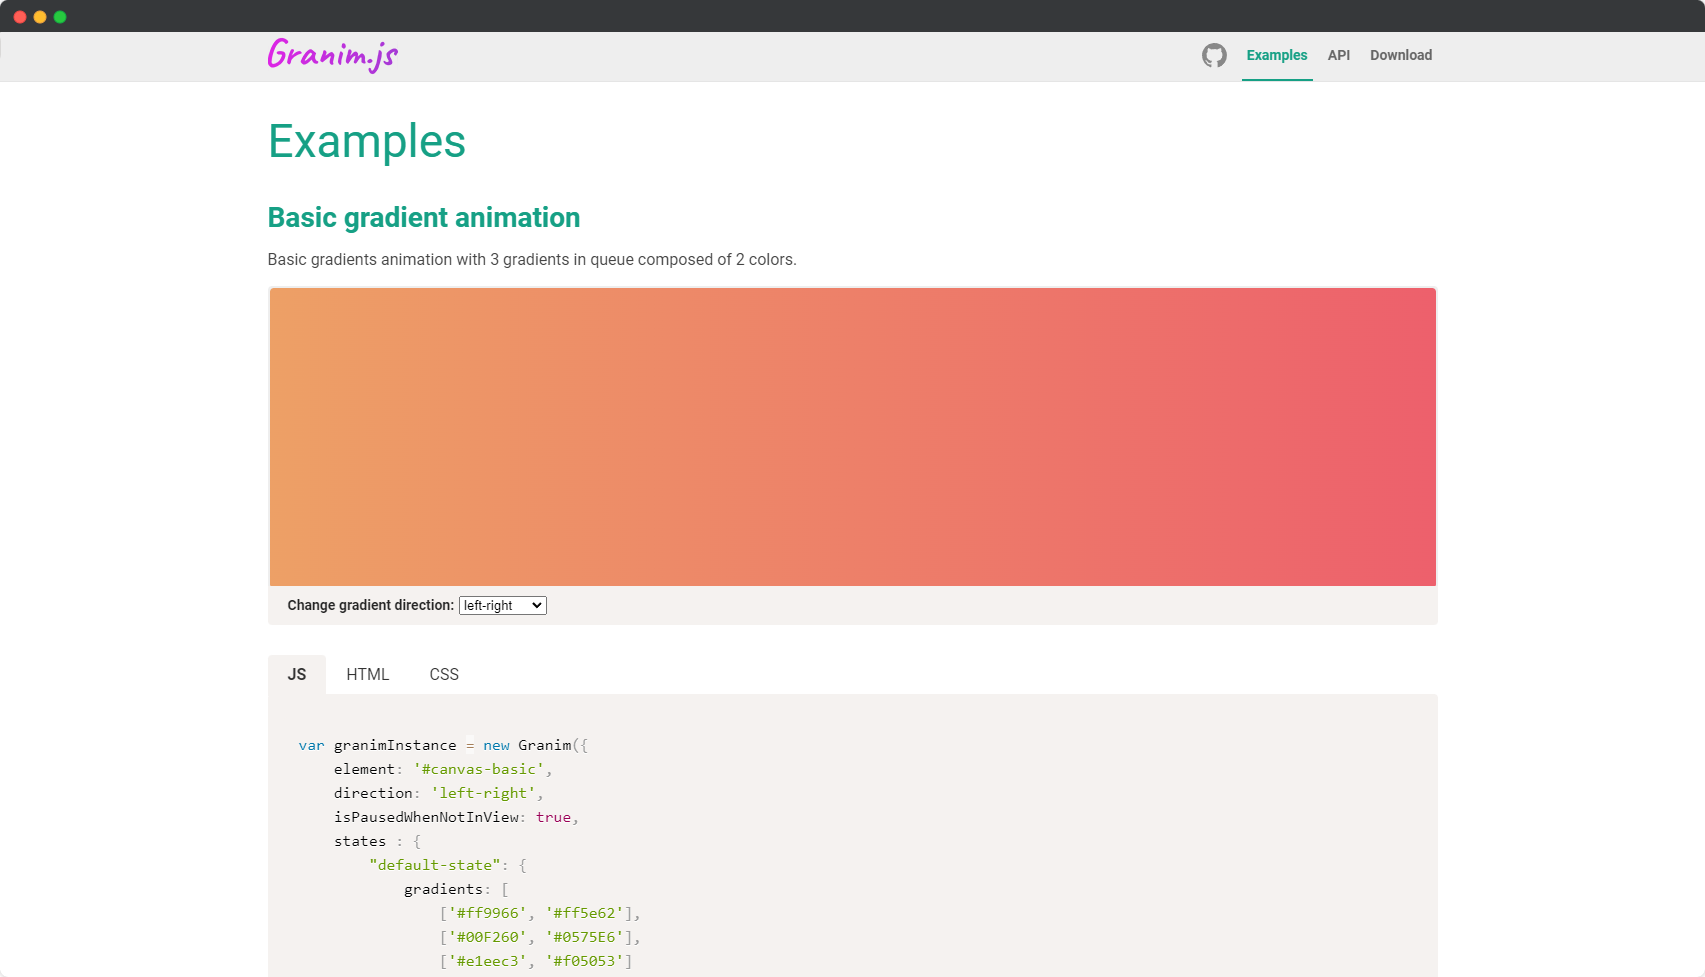Click the Examples page title
This screenshot has width=1705, height=977.
tap(367, 141)
